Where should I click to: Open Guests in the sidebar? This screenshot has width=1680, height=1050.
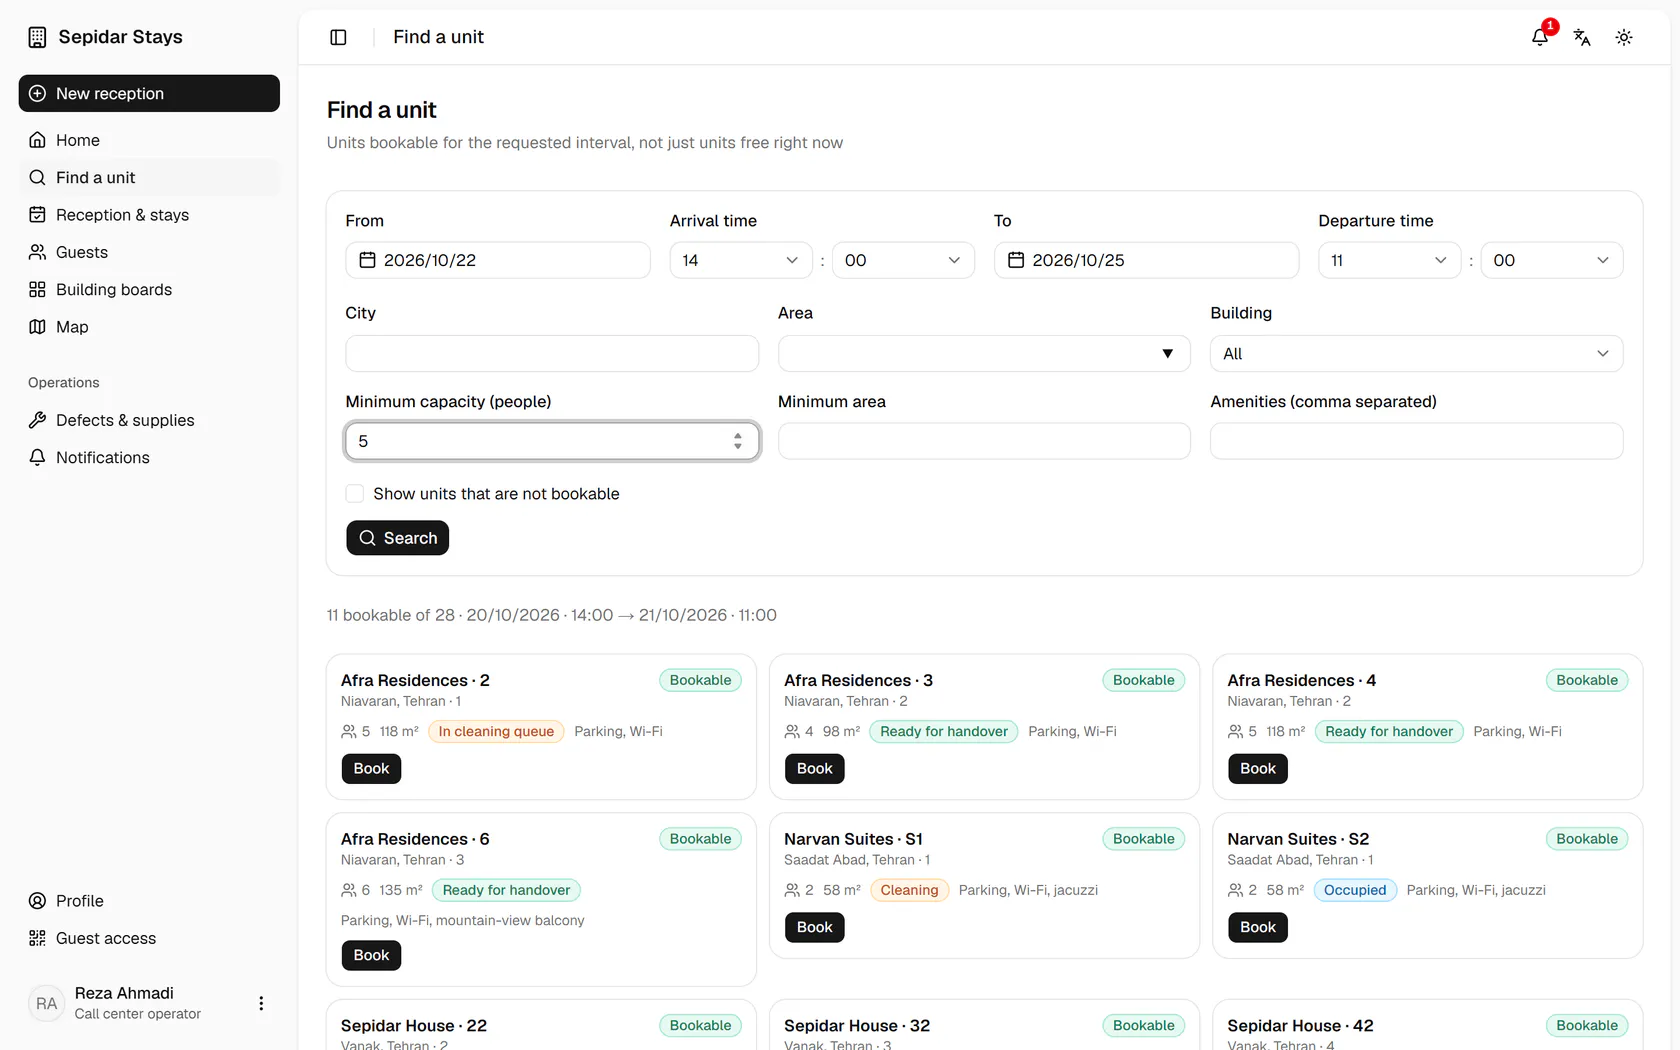[149, 252]
